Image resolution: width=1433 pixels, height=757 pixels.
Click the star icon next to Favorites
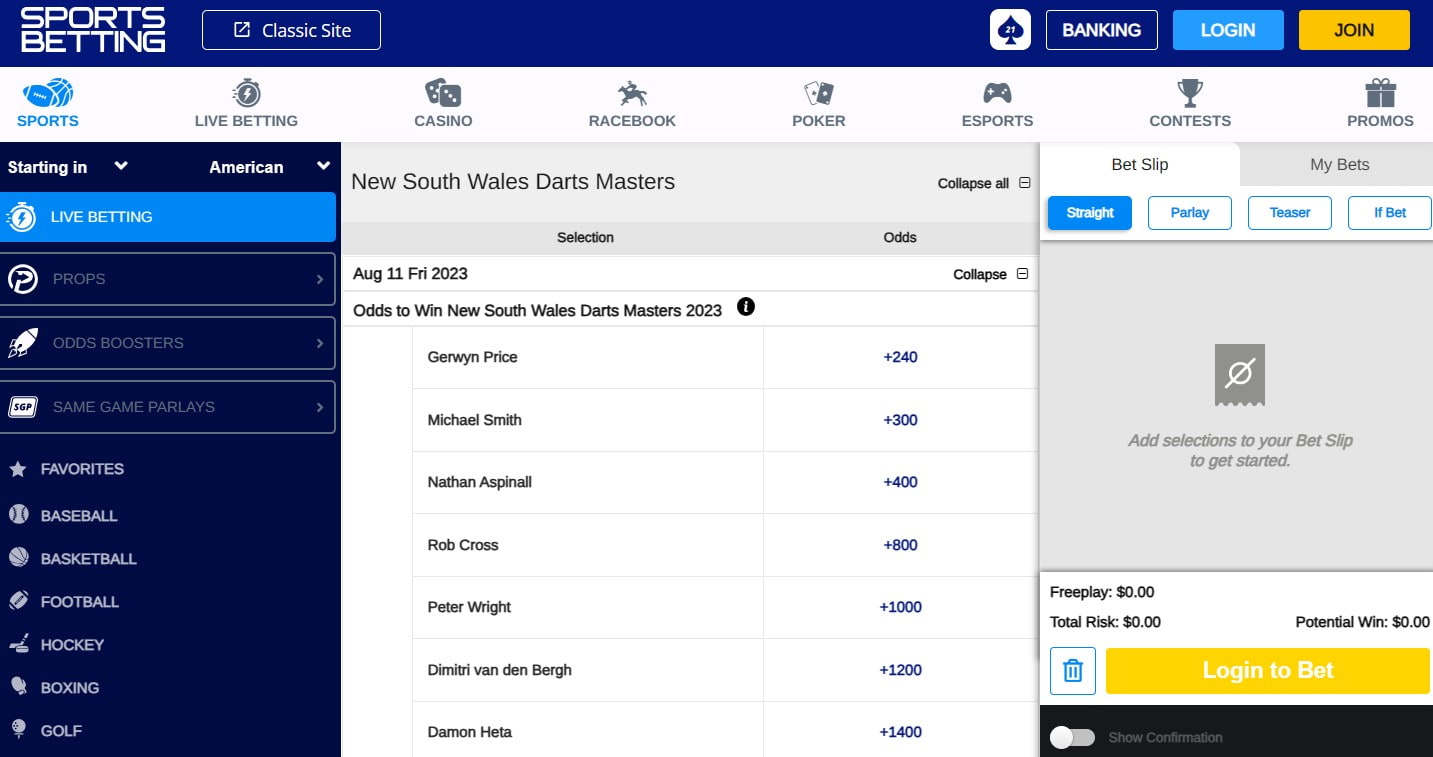point(18,469)
